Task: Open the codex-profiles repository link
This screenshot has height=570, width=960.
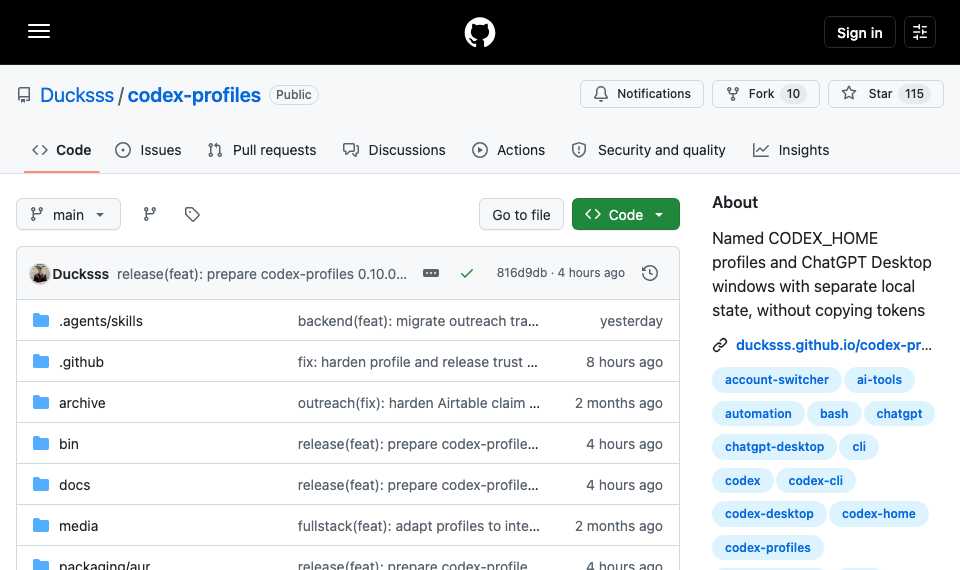Action: tap(194, 95)
